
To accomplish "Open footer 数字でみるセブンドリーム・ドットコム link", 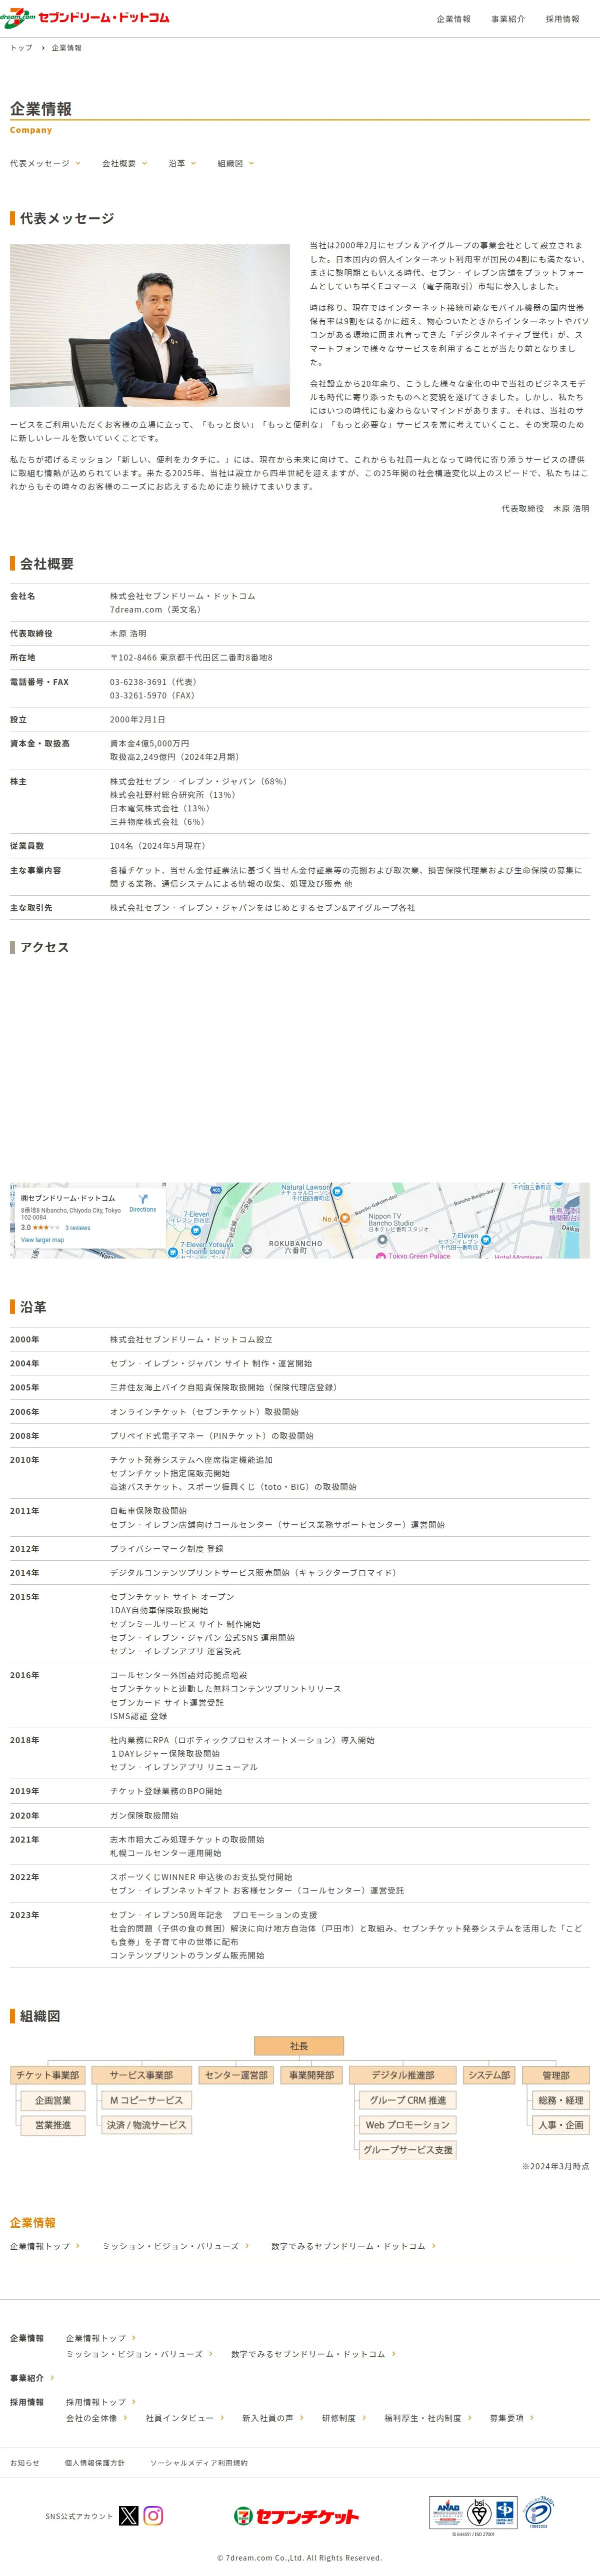I will click(x=313, y=2354).
